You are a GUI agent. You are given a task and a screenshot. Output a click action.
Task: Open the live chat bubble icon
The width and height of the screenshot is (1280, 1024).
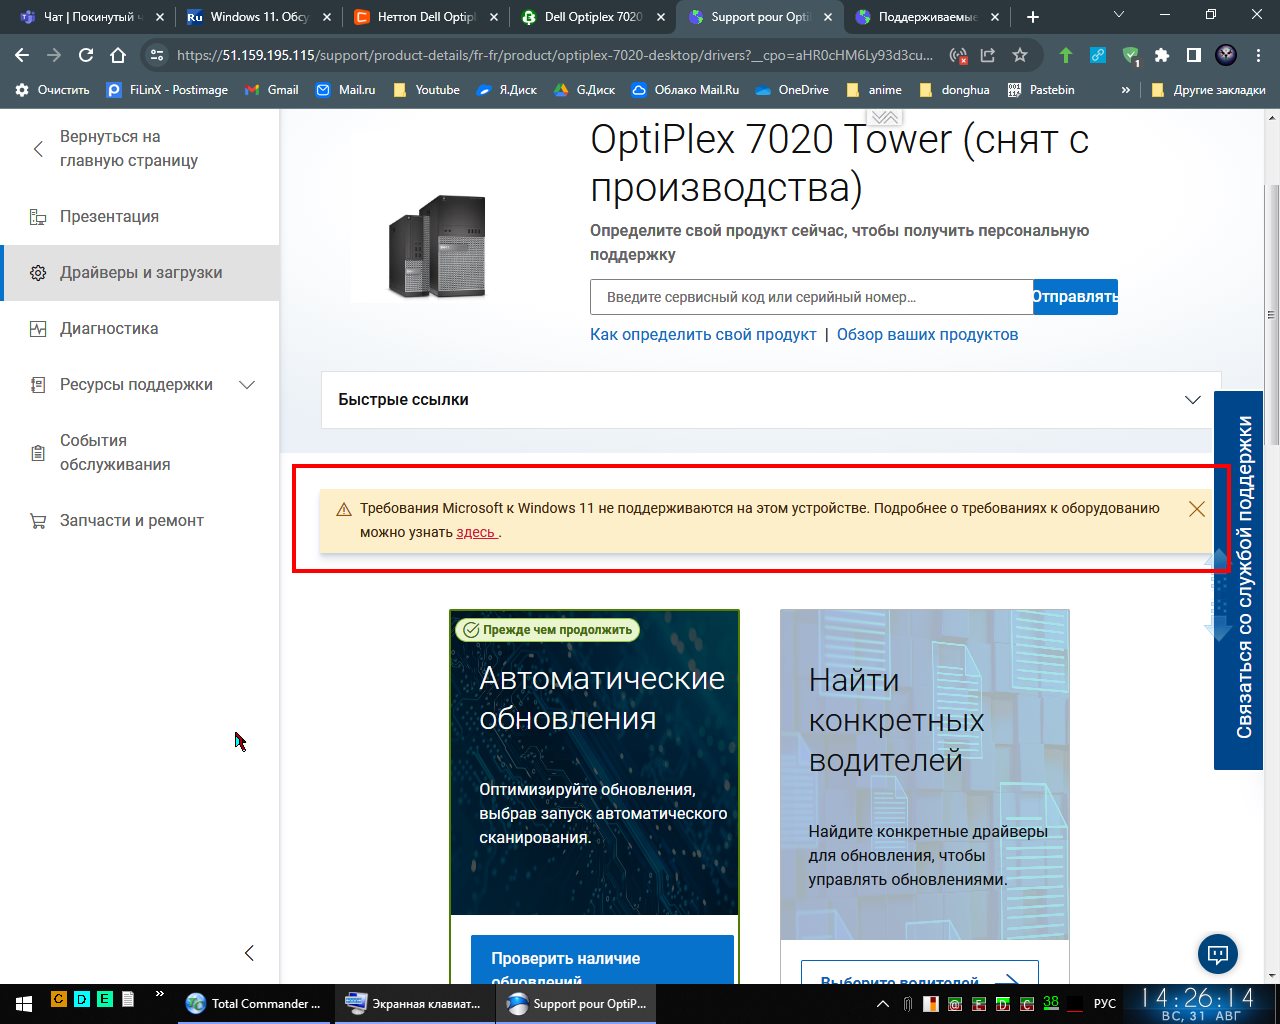pos(1218,954)
